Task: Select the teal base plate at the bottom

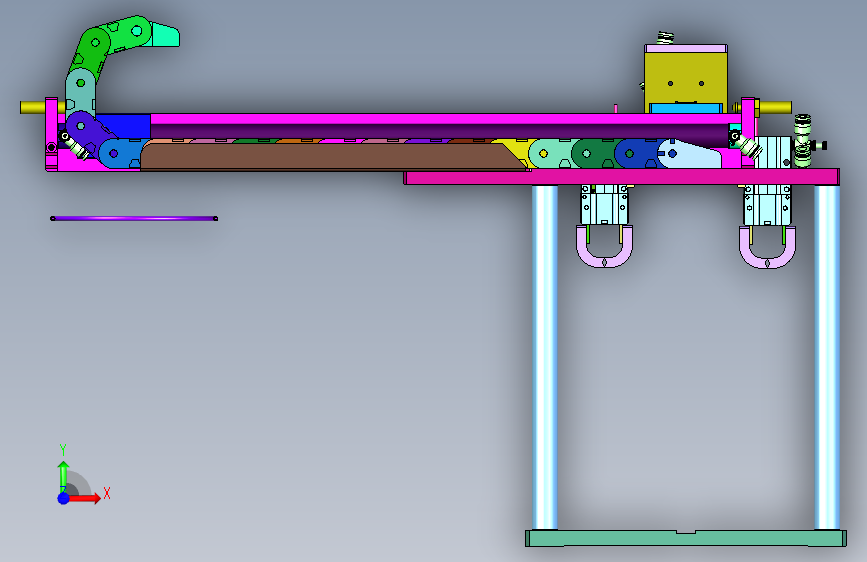Action: point(686,538)
